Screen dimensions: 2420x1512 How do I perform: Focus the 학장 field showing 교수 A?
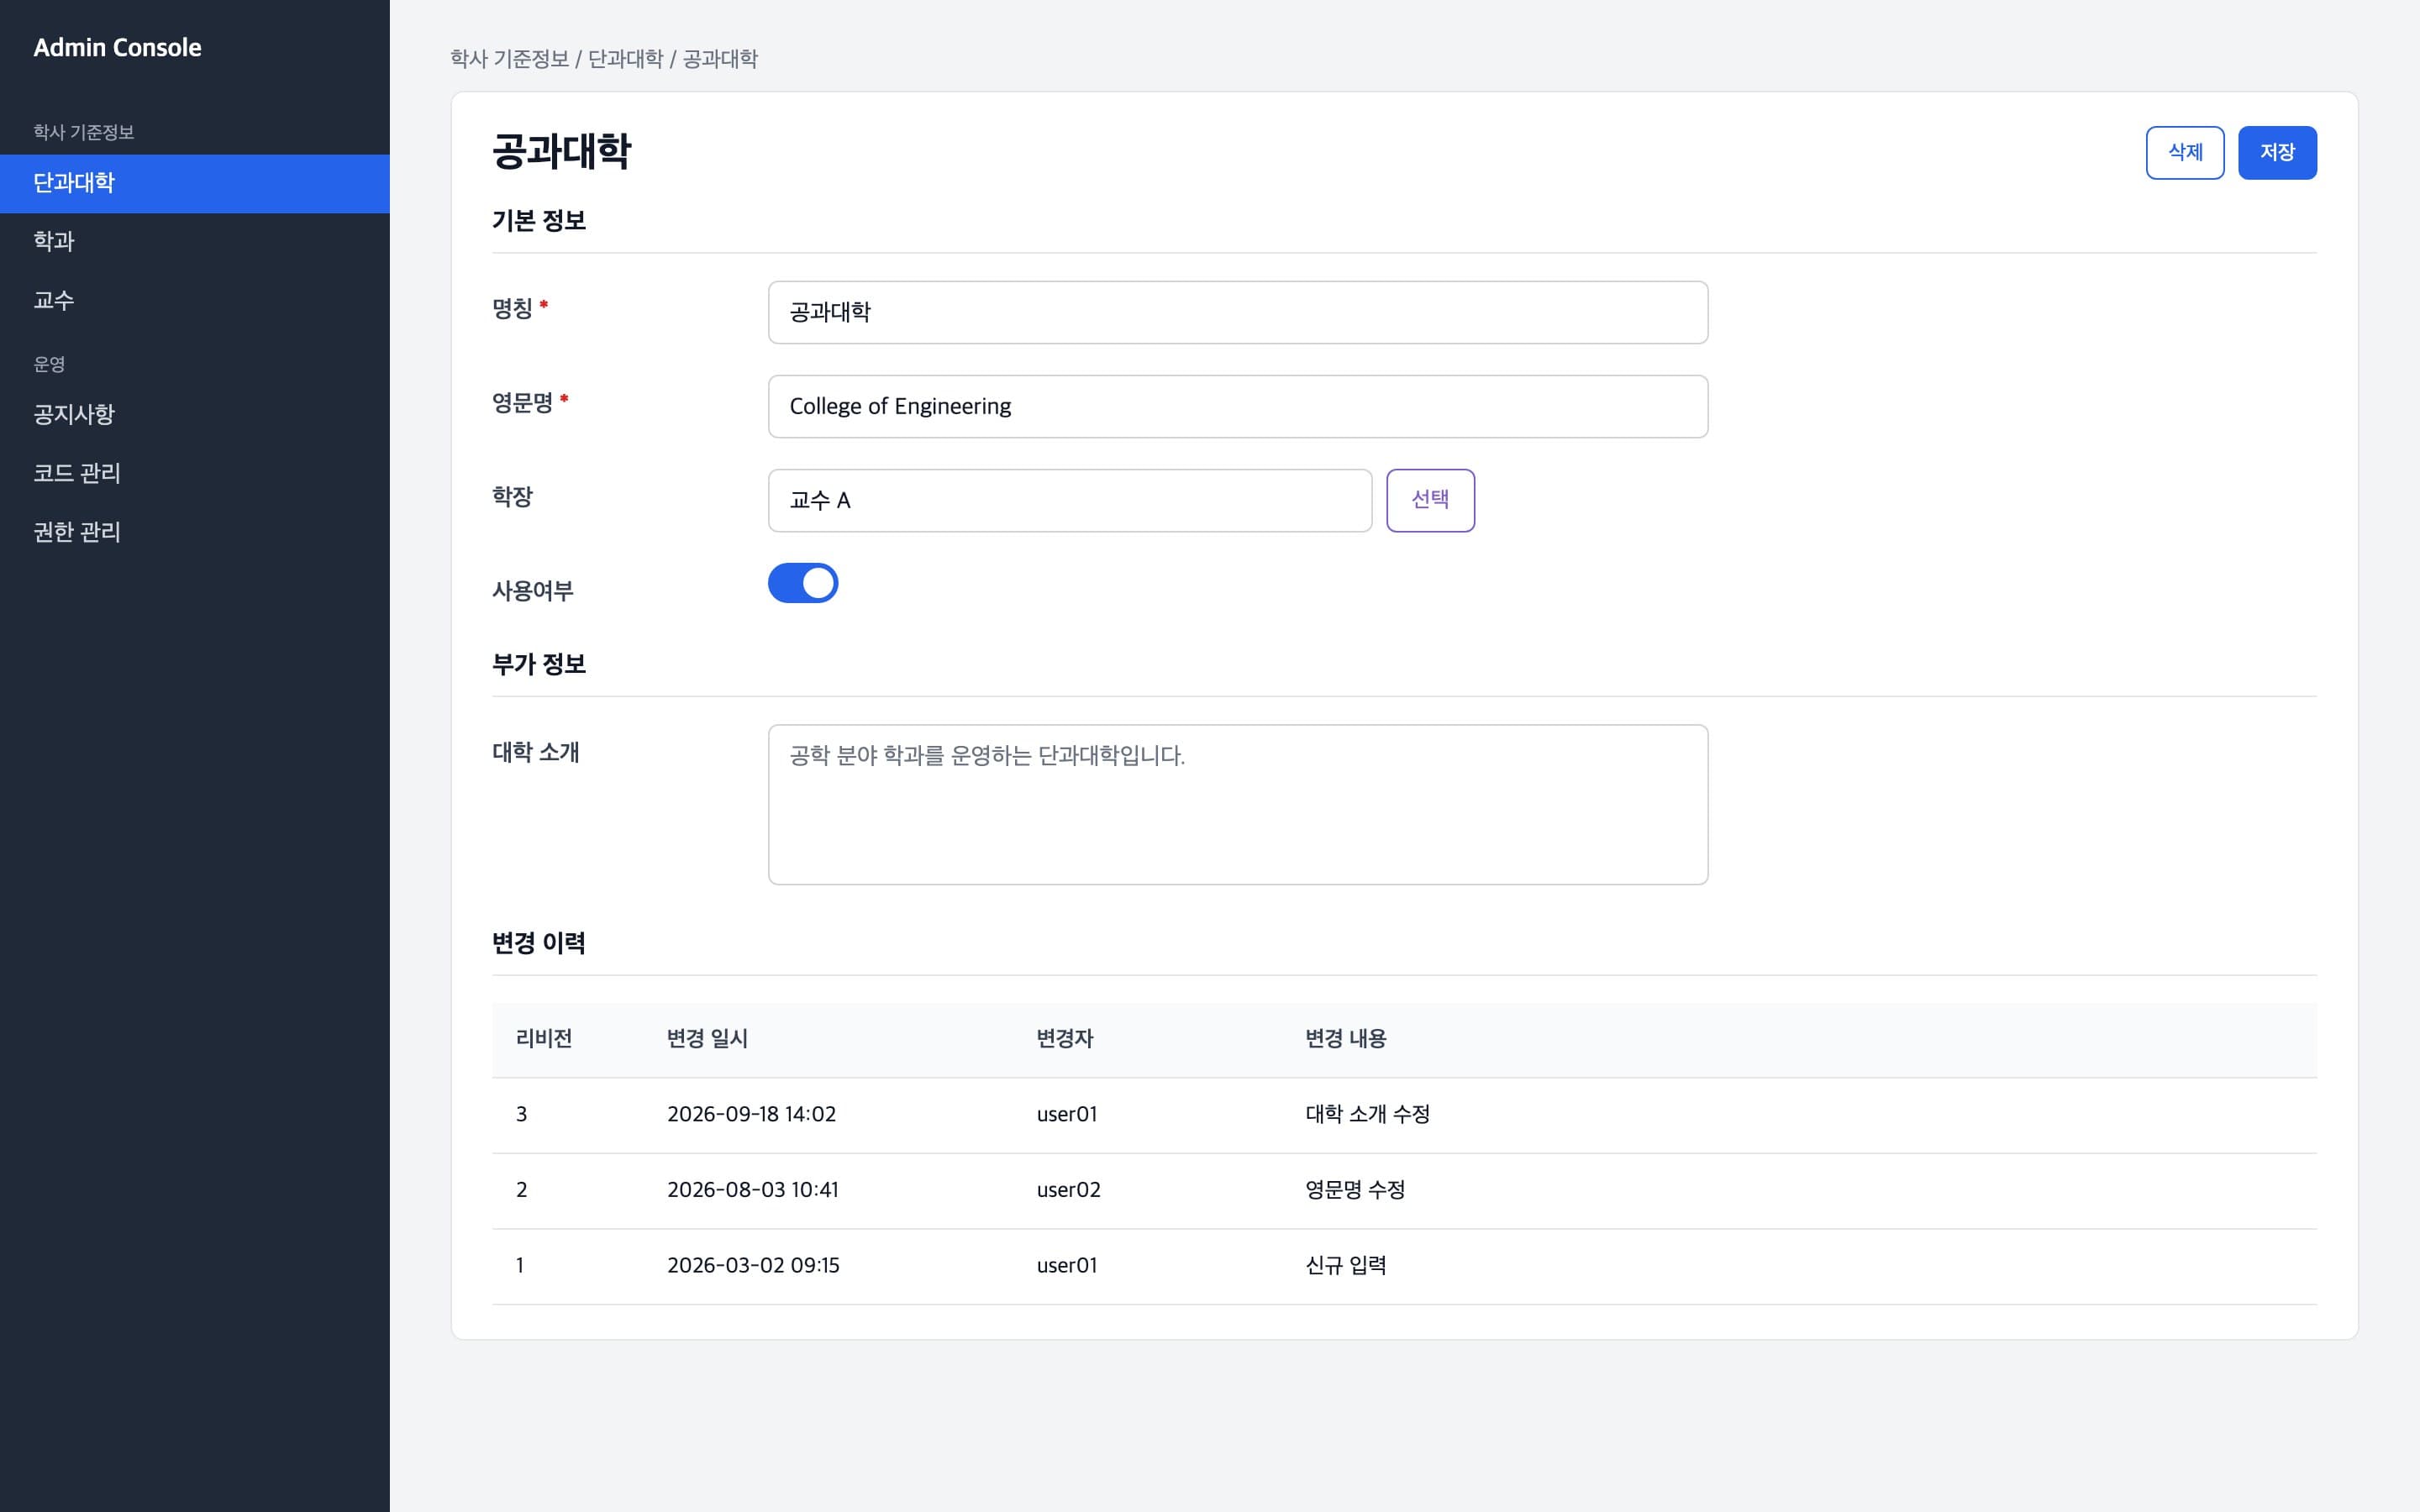tap(1070, 500)
